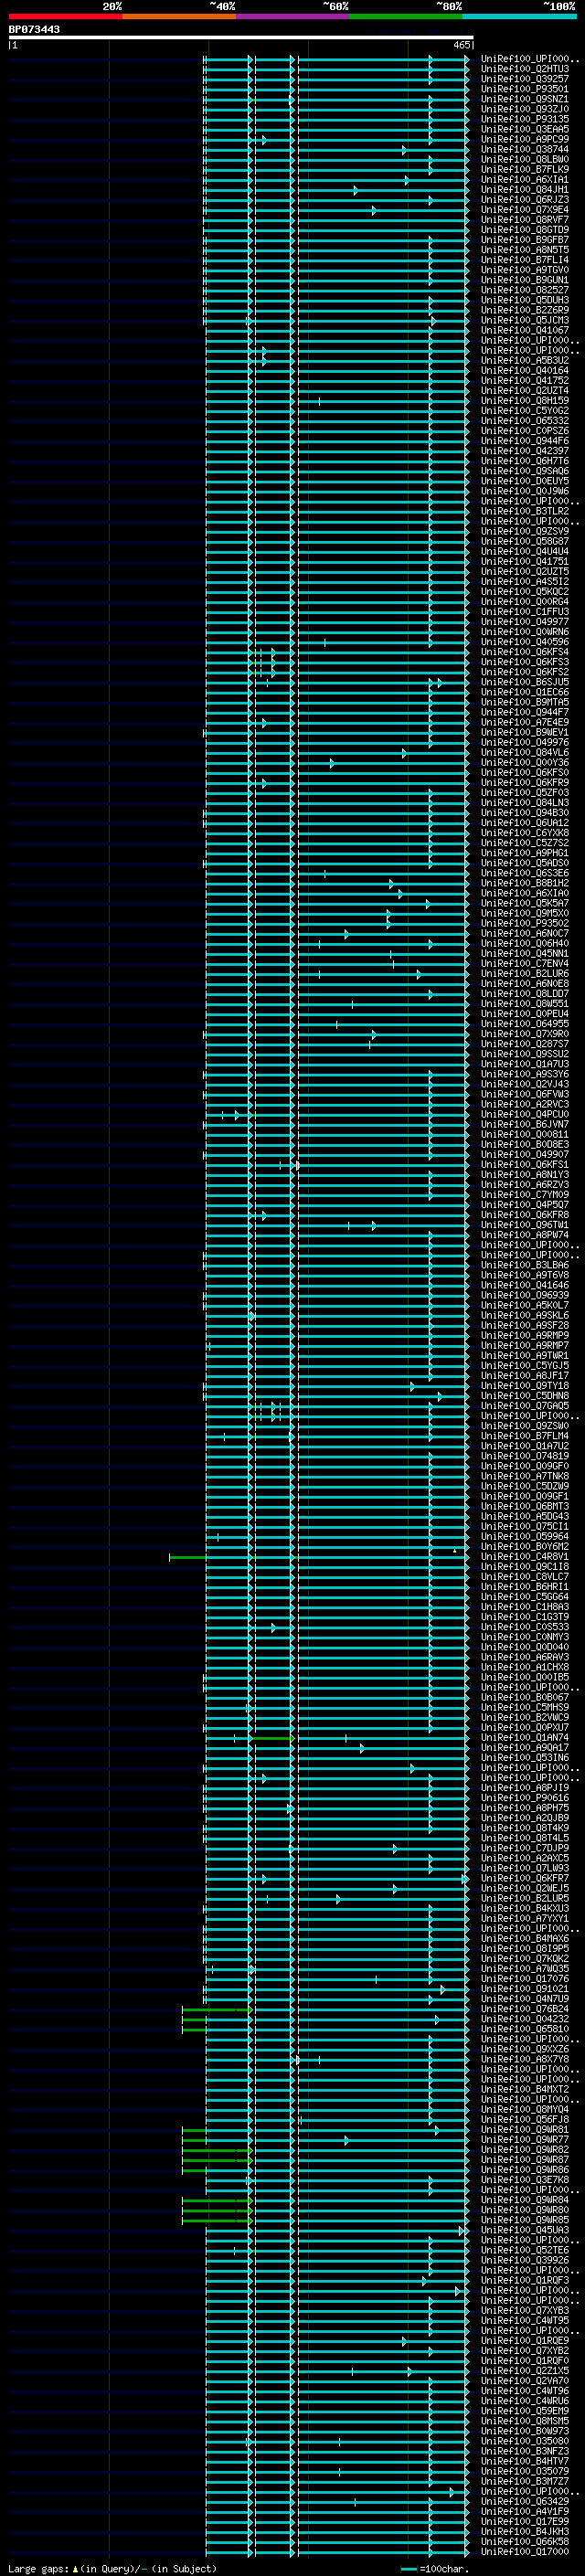Open hit UniRef100_Q39257

coord(525,80)
